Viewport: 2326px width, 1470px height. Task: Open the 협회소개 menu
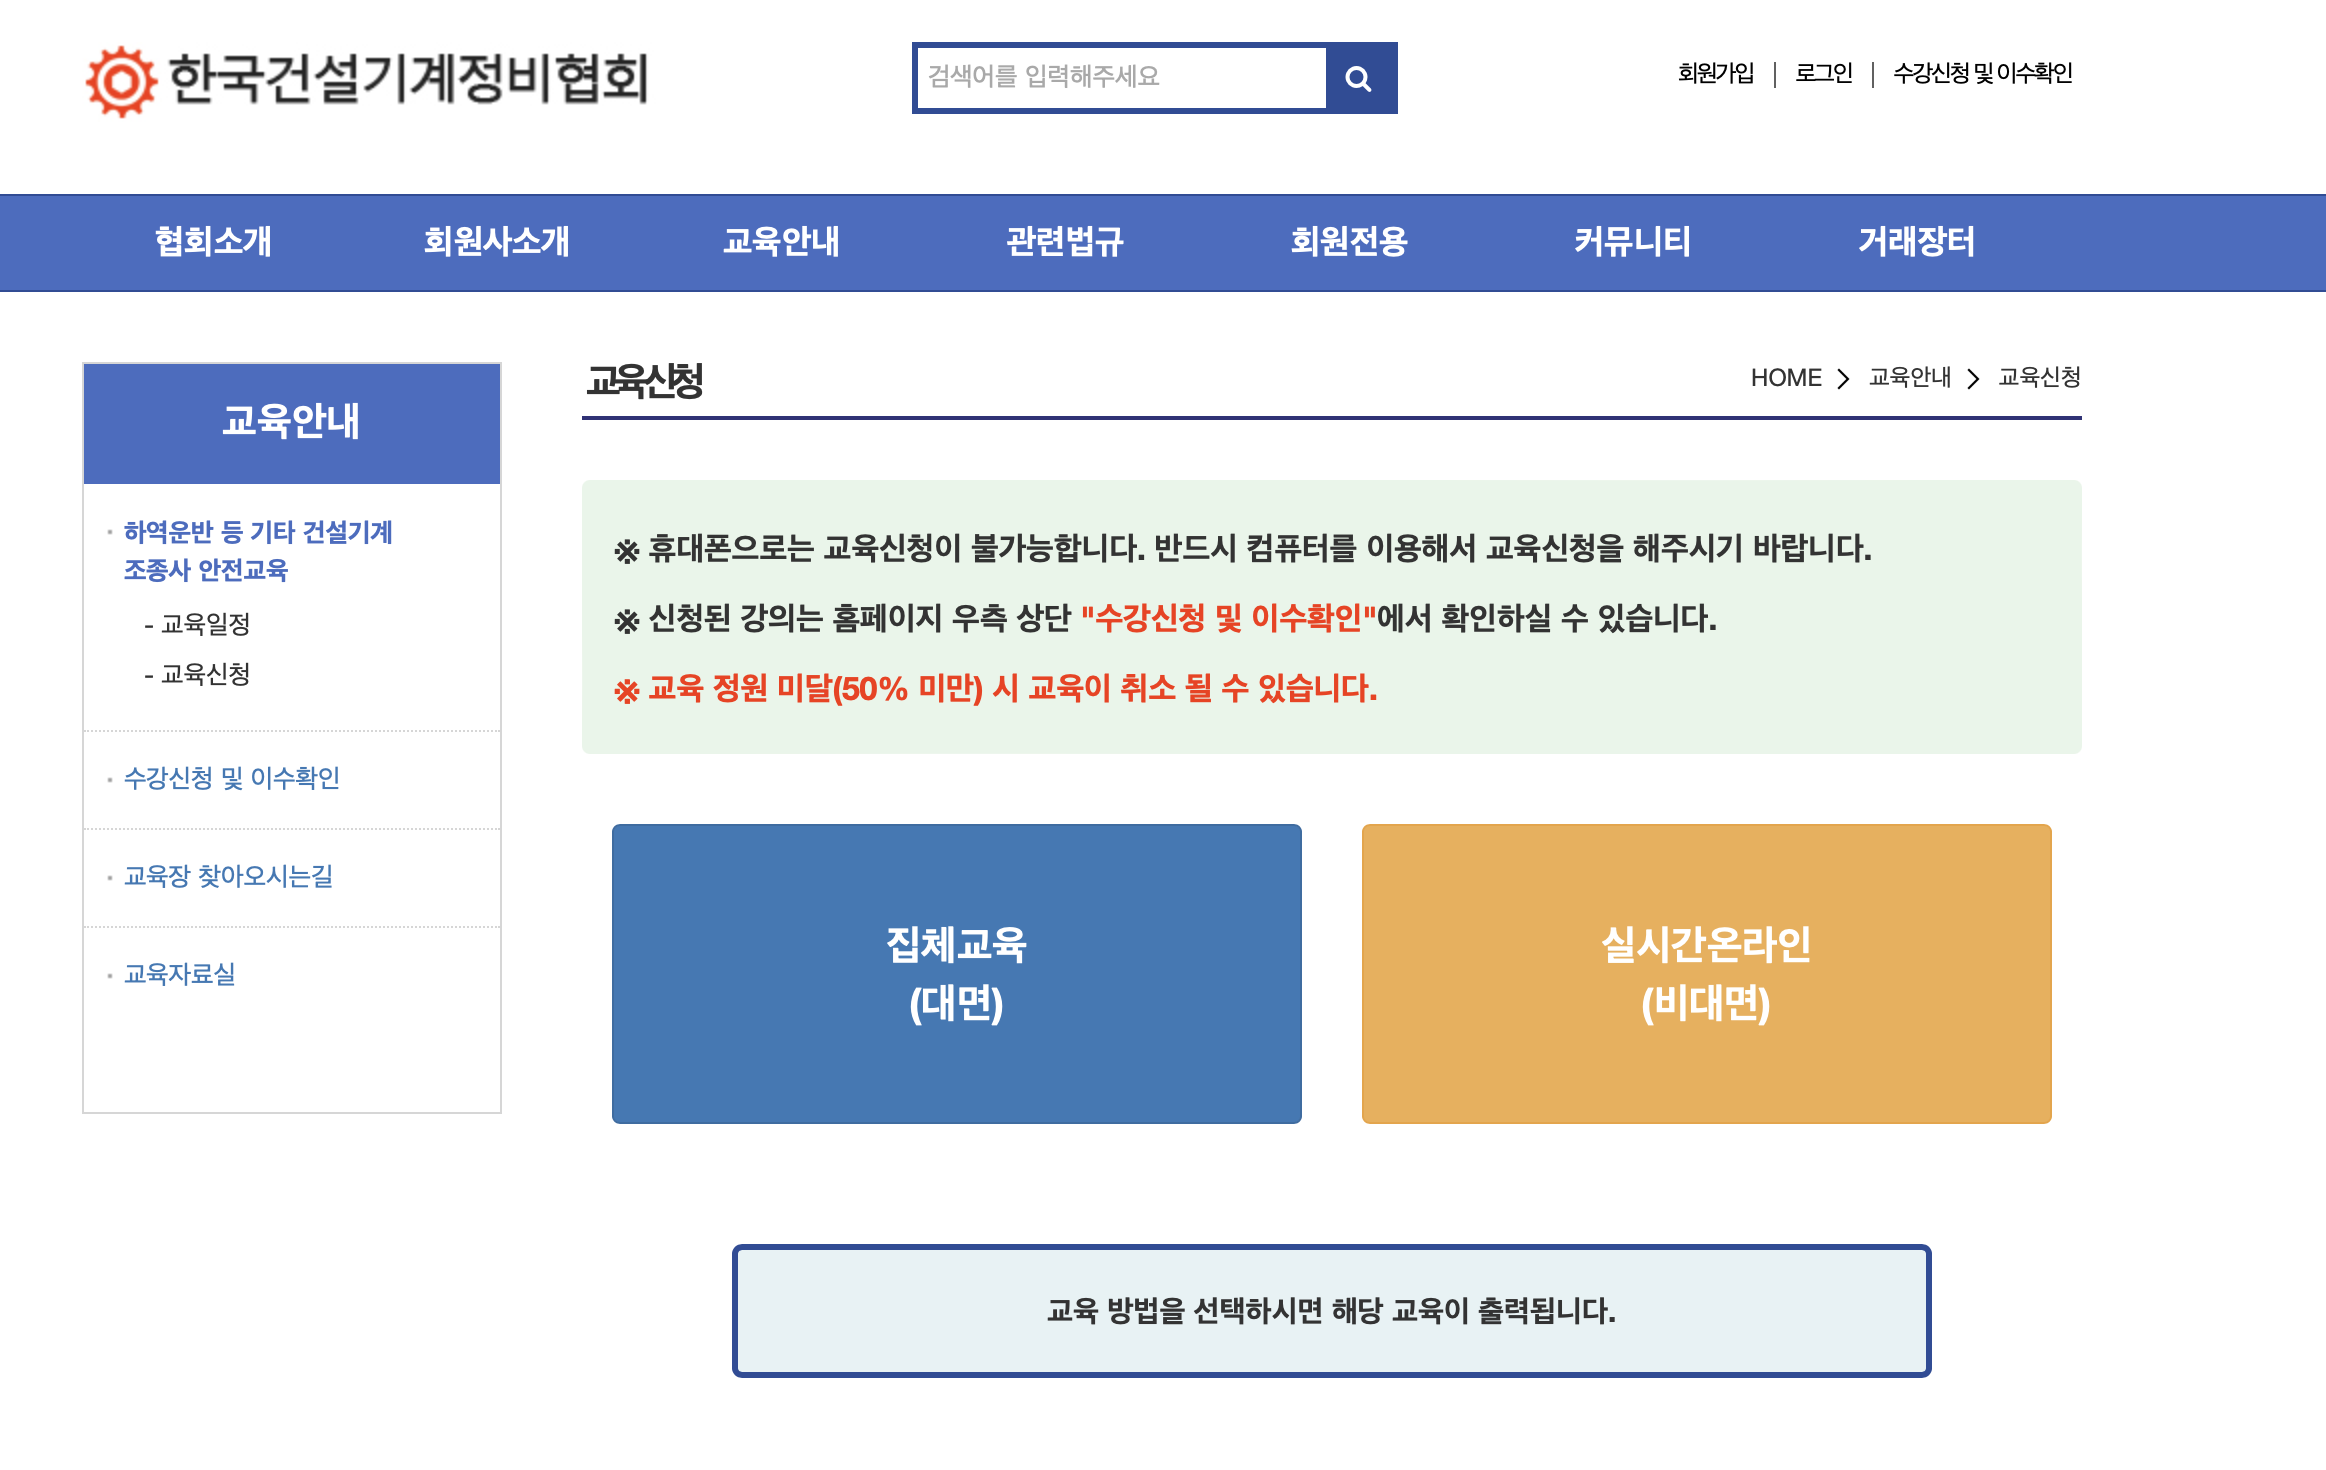213,241
